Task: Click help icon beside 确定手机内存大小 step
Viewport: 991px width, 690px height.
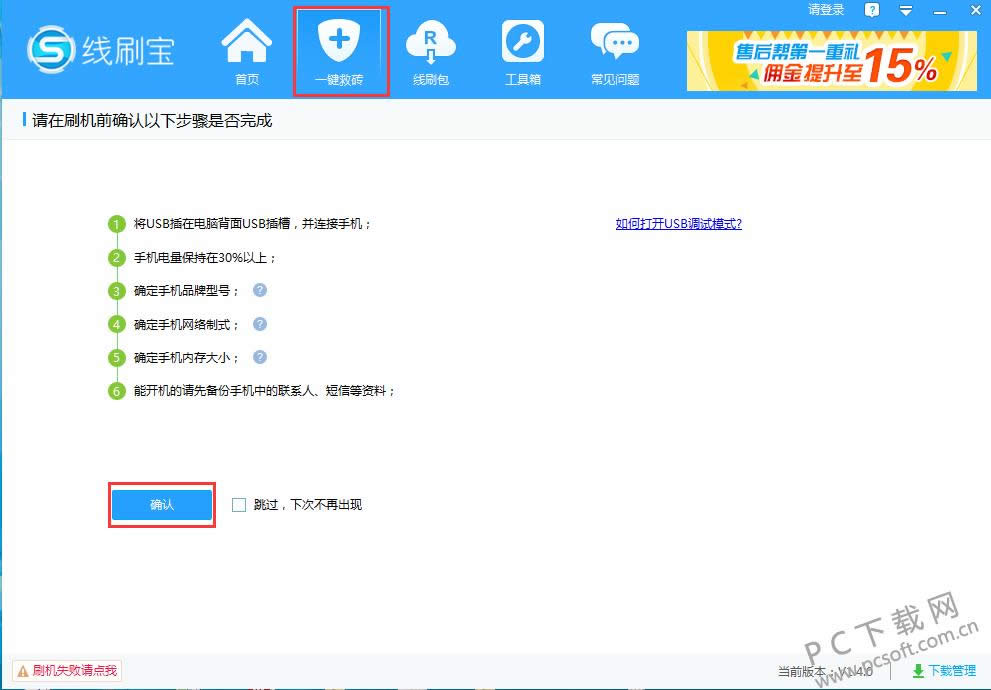Action: (259, 357)
